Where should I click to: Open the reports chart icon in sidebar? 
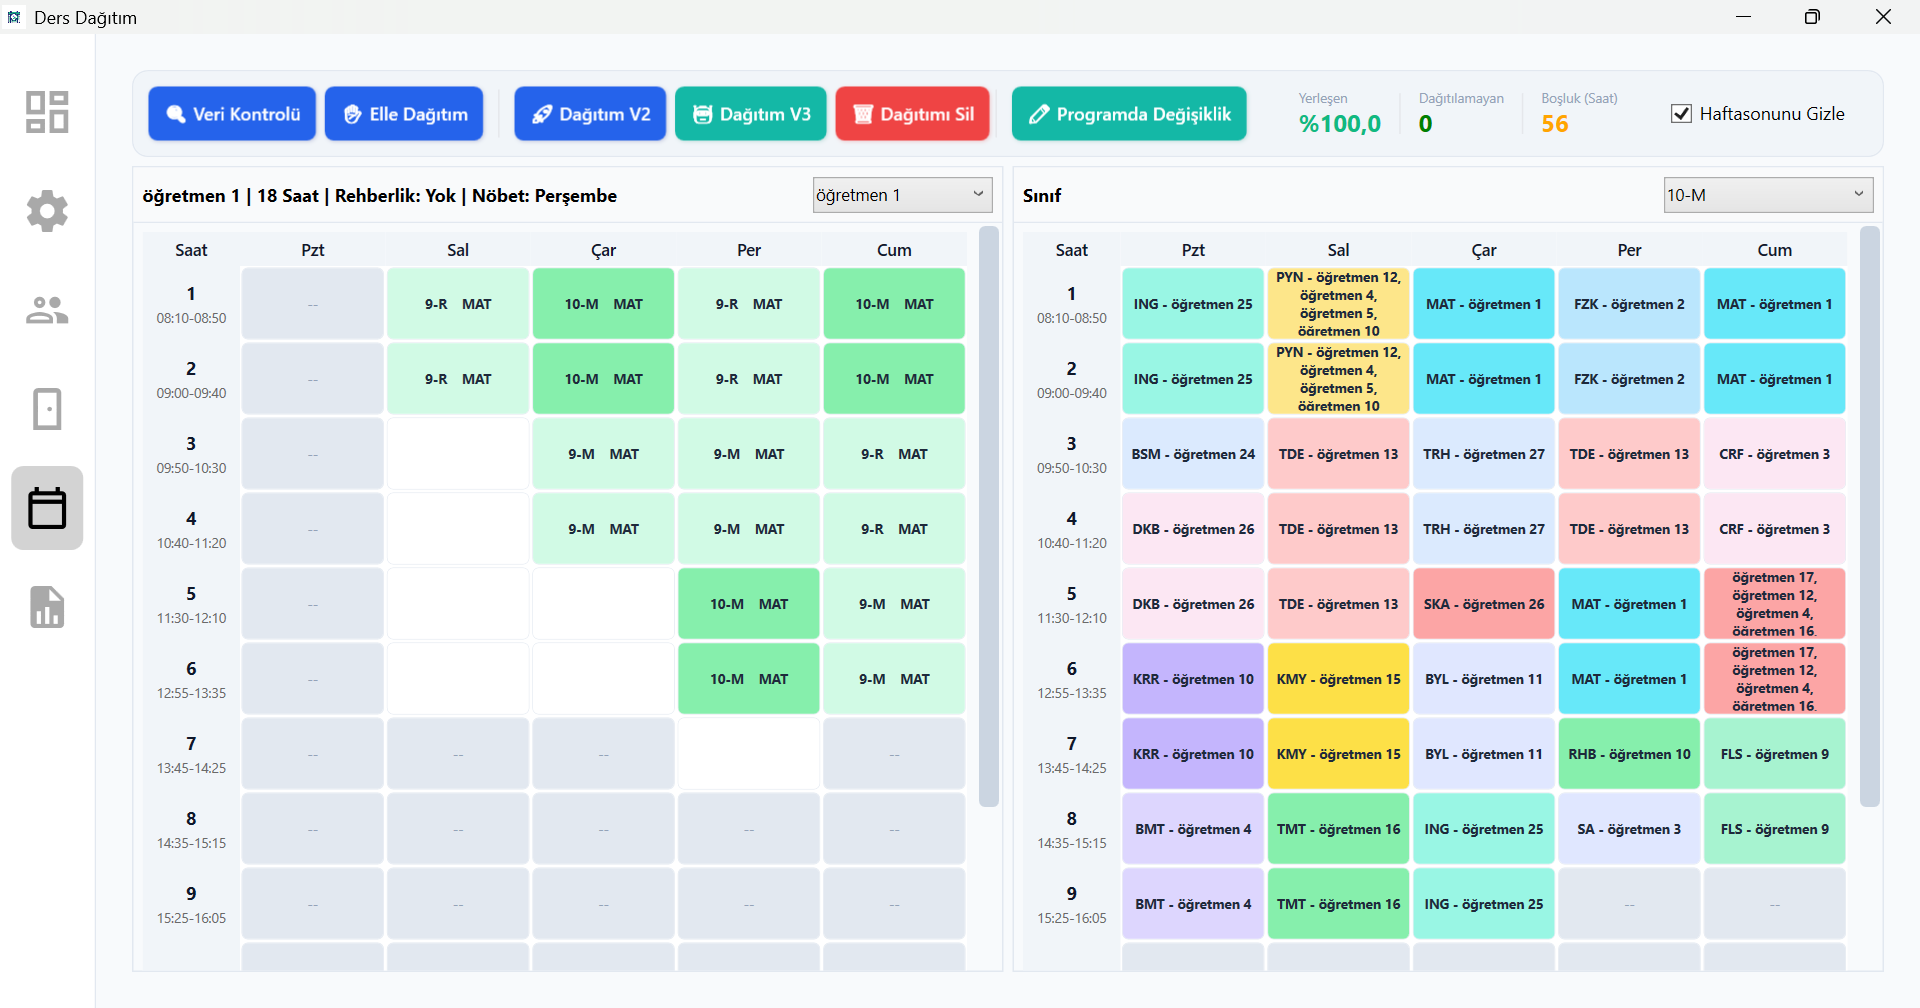pos(47,607)
